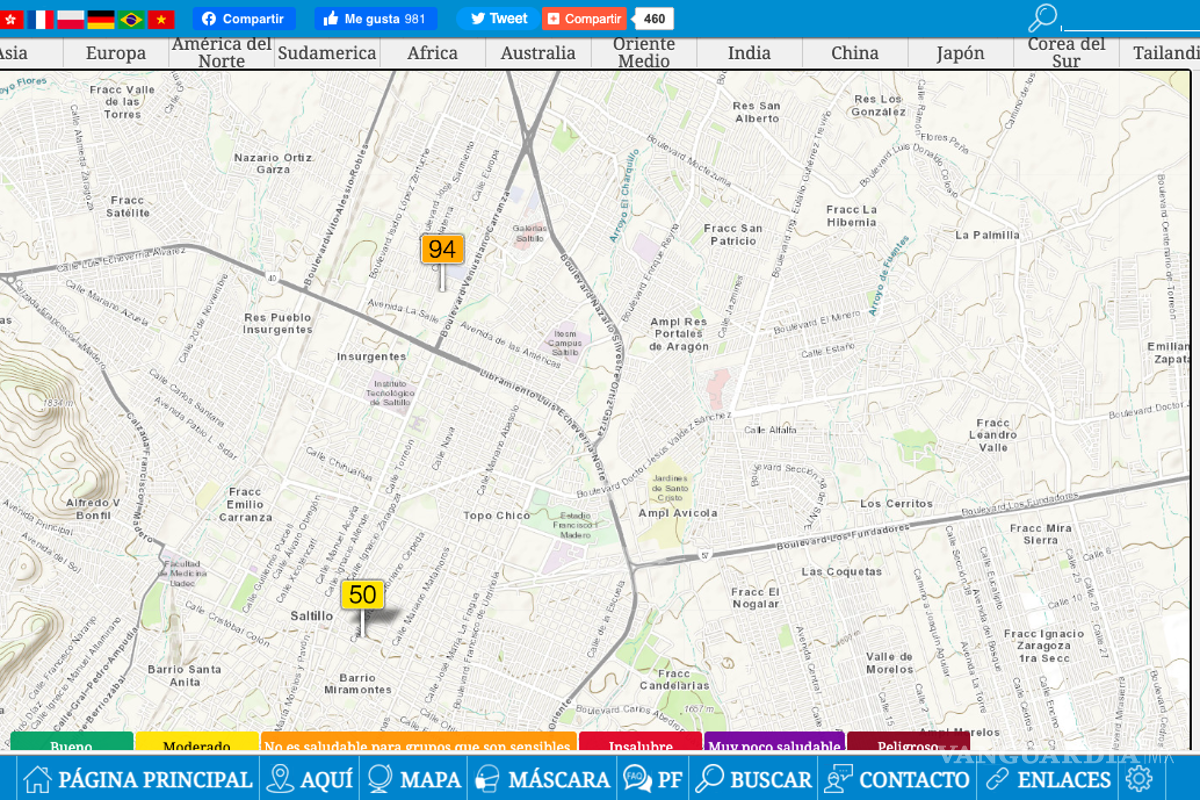This screenshot has width=1200, height=800.
Task: Share the page on Facebook with Compartir
Action: [244, 19]
